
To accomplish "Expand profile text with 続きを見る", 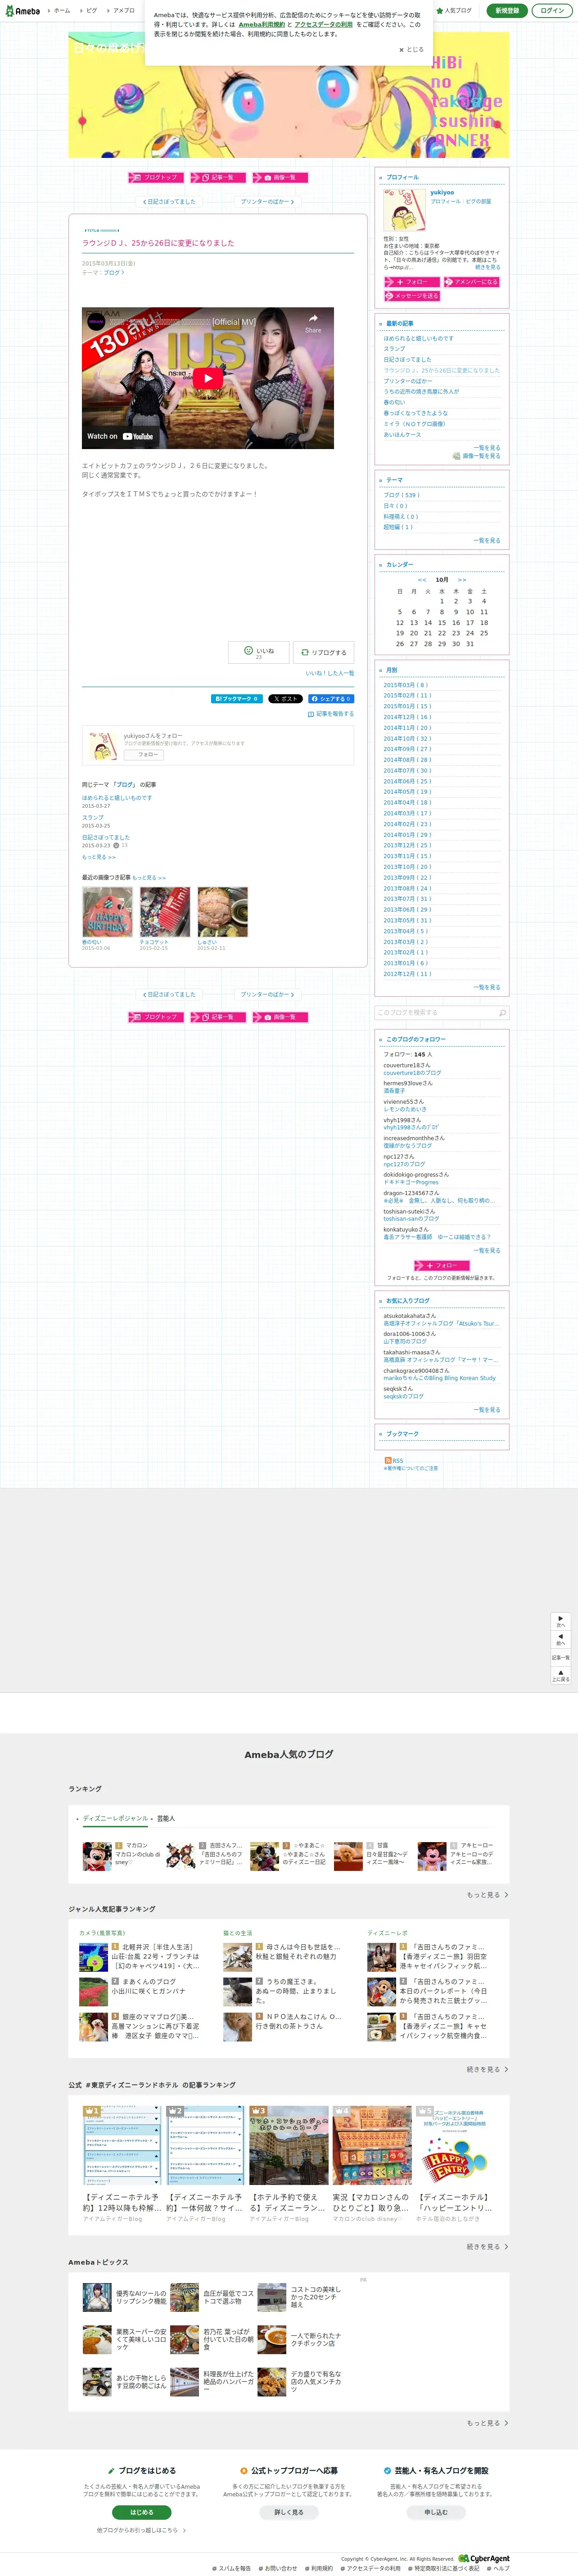I will (x=488, y=267).
